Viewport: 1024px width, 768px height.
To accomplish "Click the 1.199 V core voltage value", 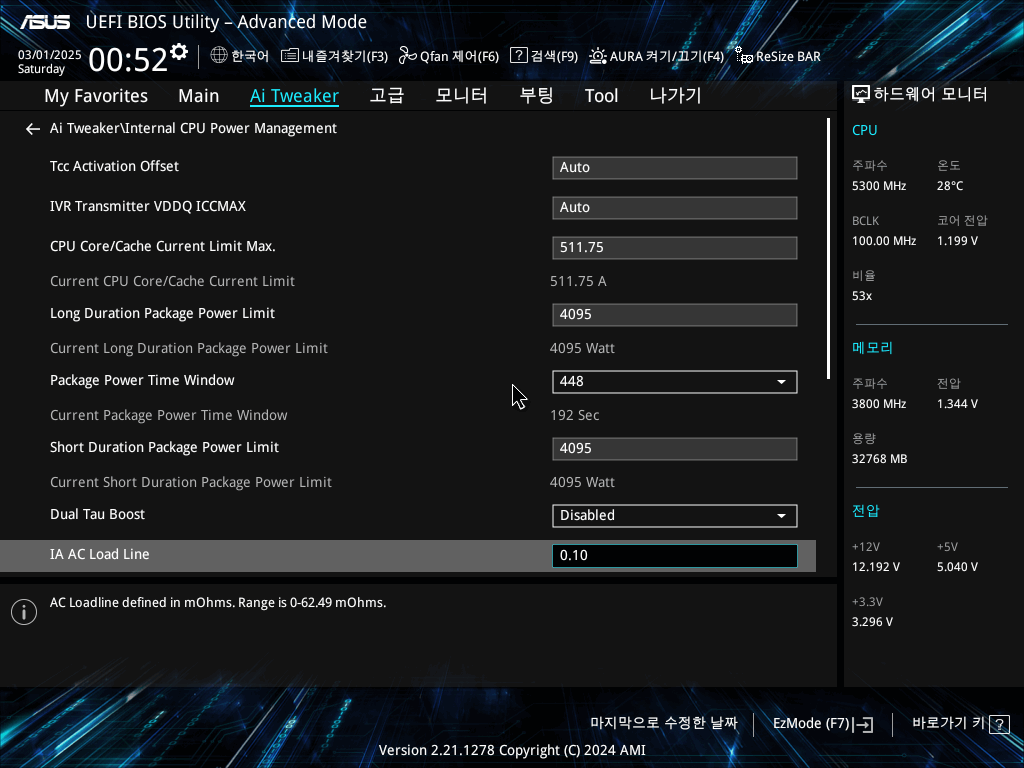I will (957, 241).
